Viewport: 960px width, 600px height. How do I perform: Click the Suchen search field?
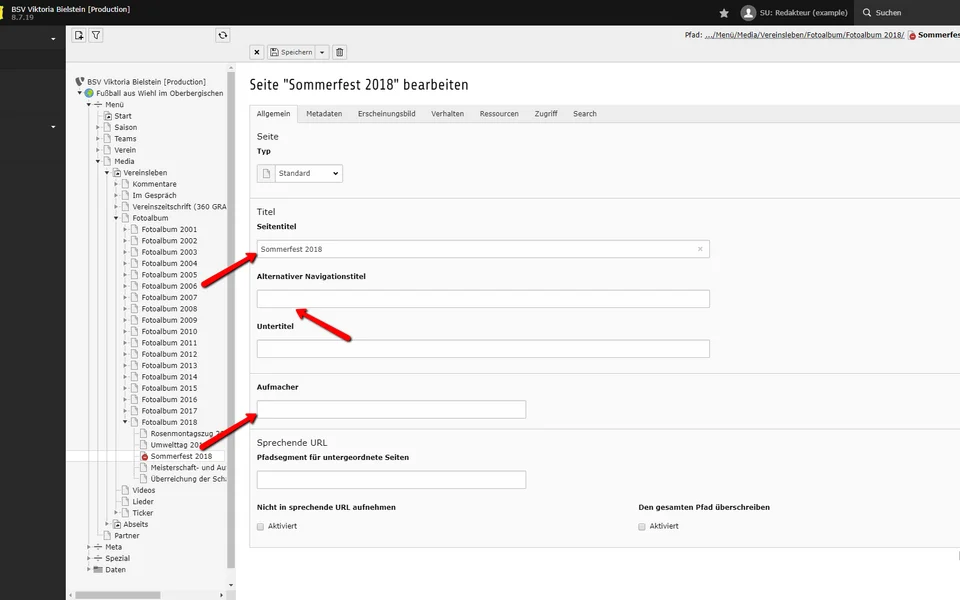tap(907, 12)
